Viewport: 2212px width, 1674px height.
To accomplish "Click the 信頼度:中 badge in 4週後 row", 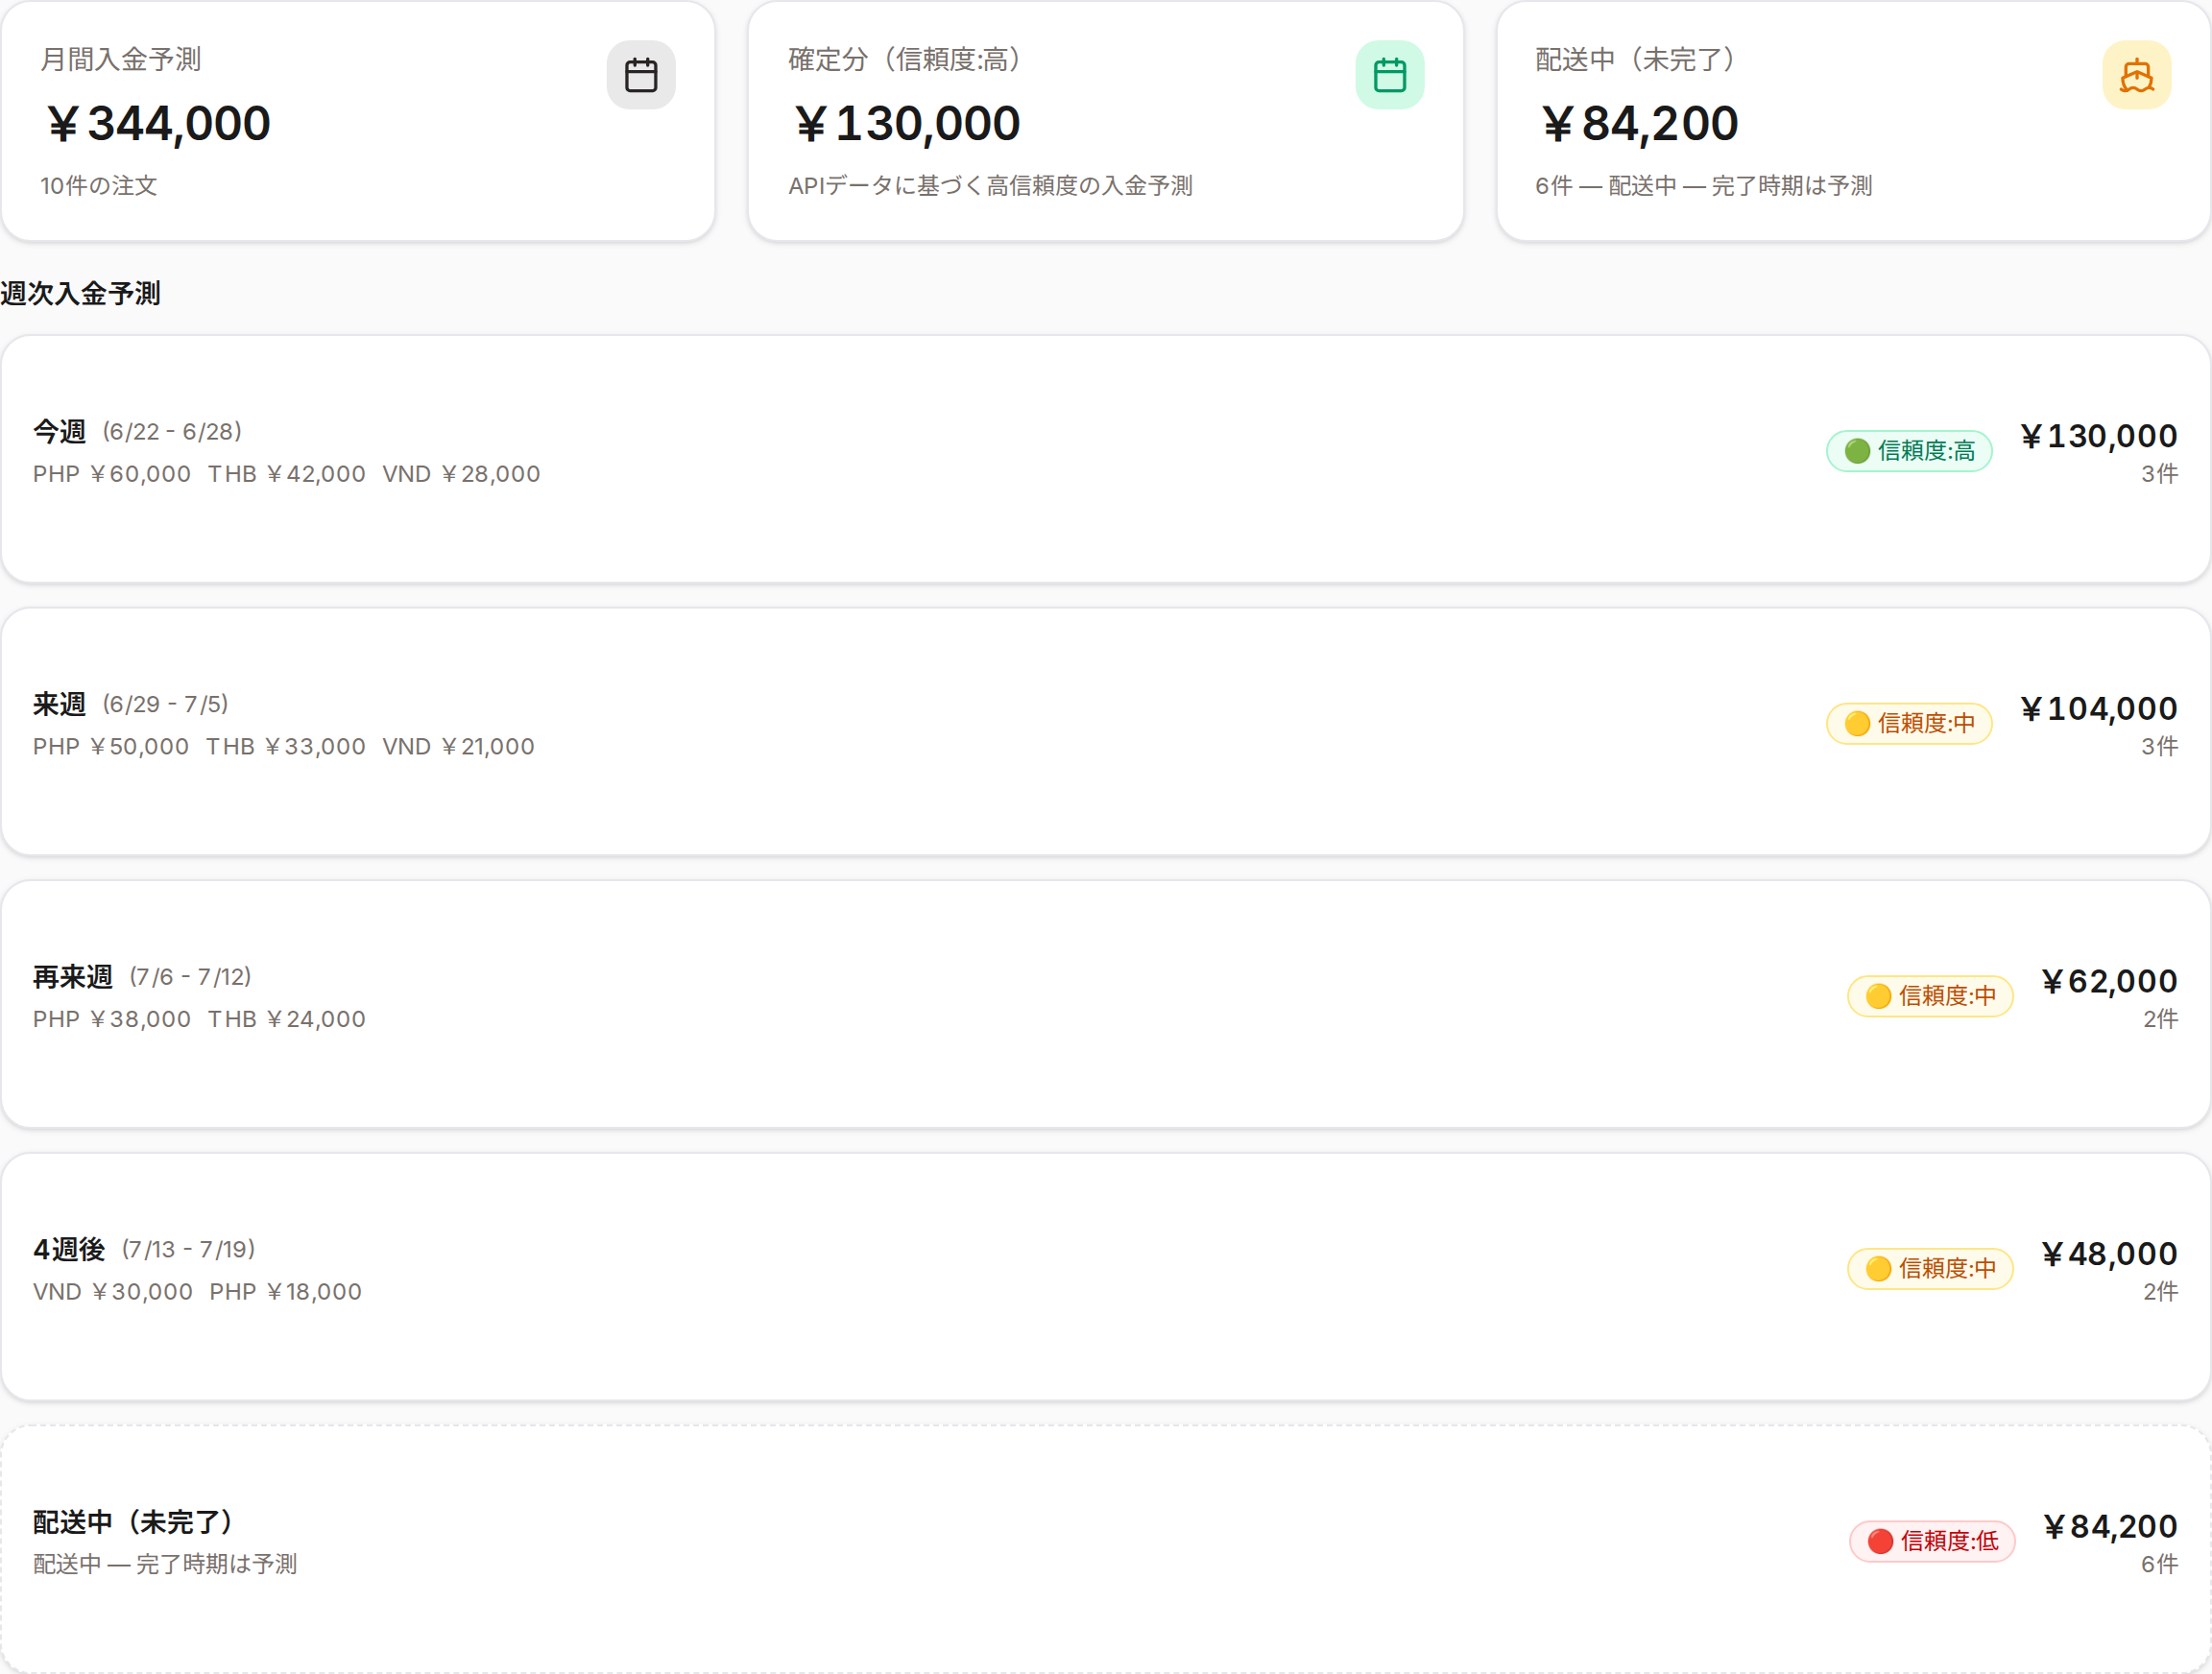I will pos(1929,1268).
